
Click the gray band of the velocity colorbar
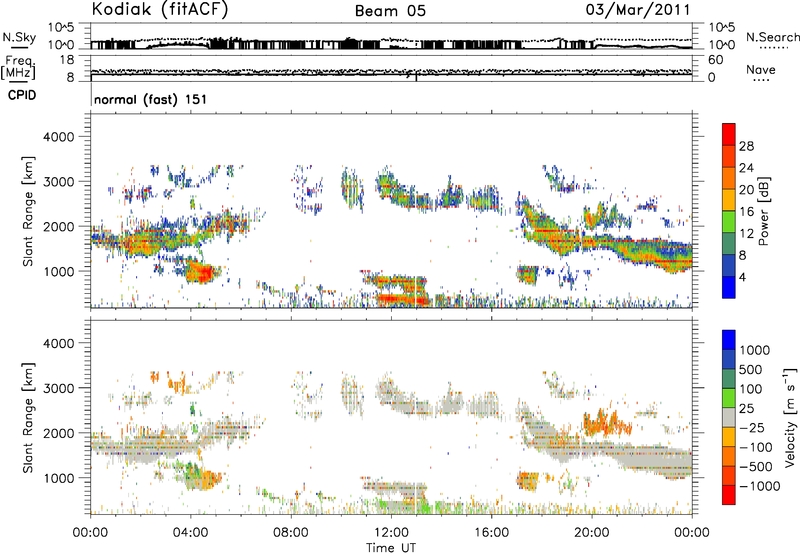pos(729,417)
